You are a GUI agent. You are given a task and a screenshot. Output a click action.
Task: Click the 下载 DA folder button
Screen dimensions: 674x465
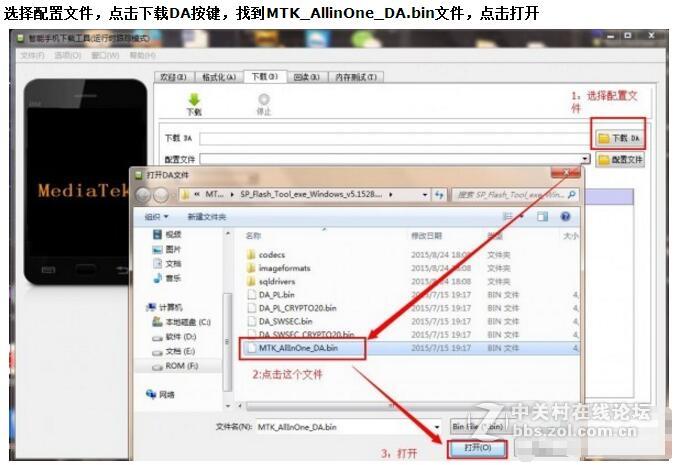tap(619, 138)
